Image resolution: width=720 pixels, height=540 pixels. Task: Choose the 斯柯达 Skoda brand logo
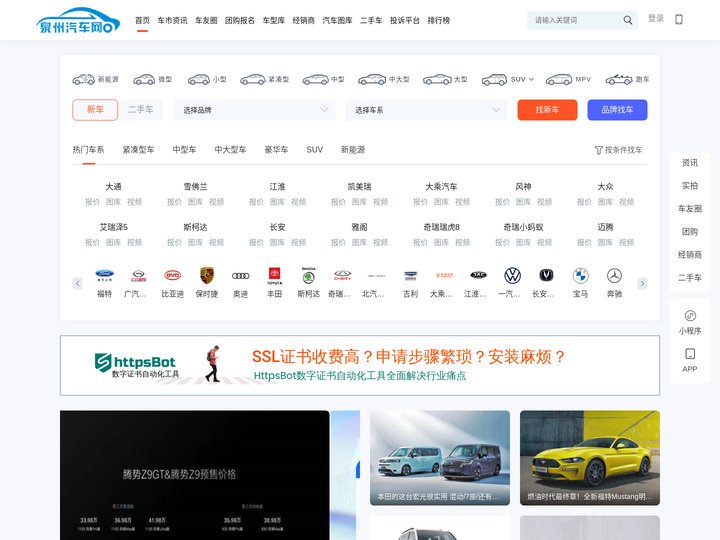pyautogui.click(x=309, y=276)
